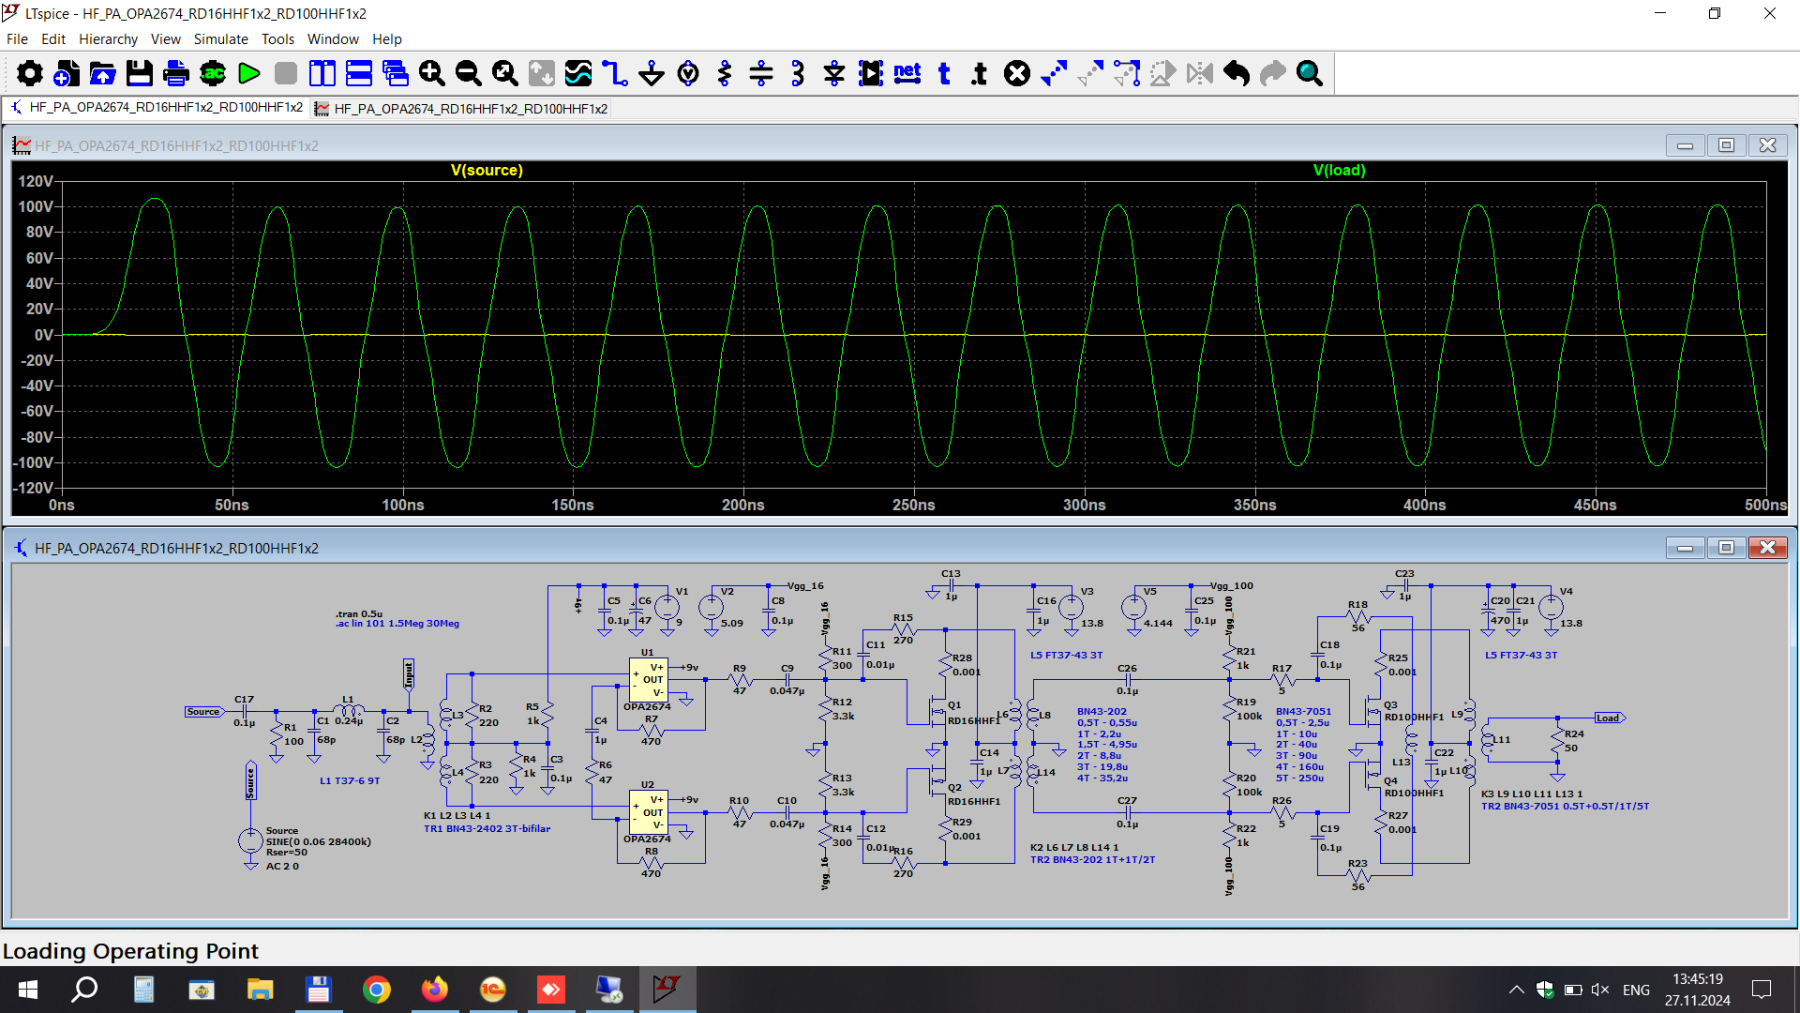Maximize the waveform plot pane
The image size is (1800, 1013).
coord(1726,145)
